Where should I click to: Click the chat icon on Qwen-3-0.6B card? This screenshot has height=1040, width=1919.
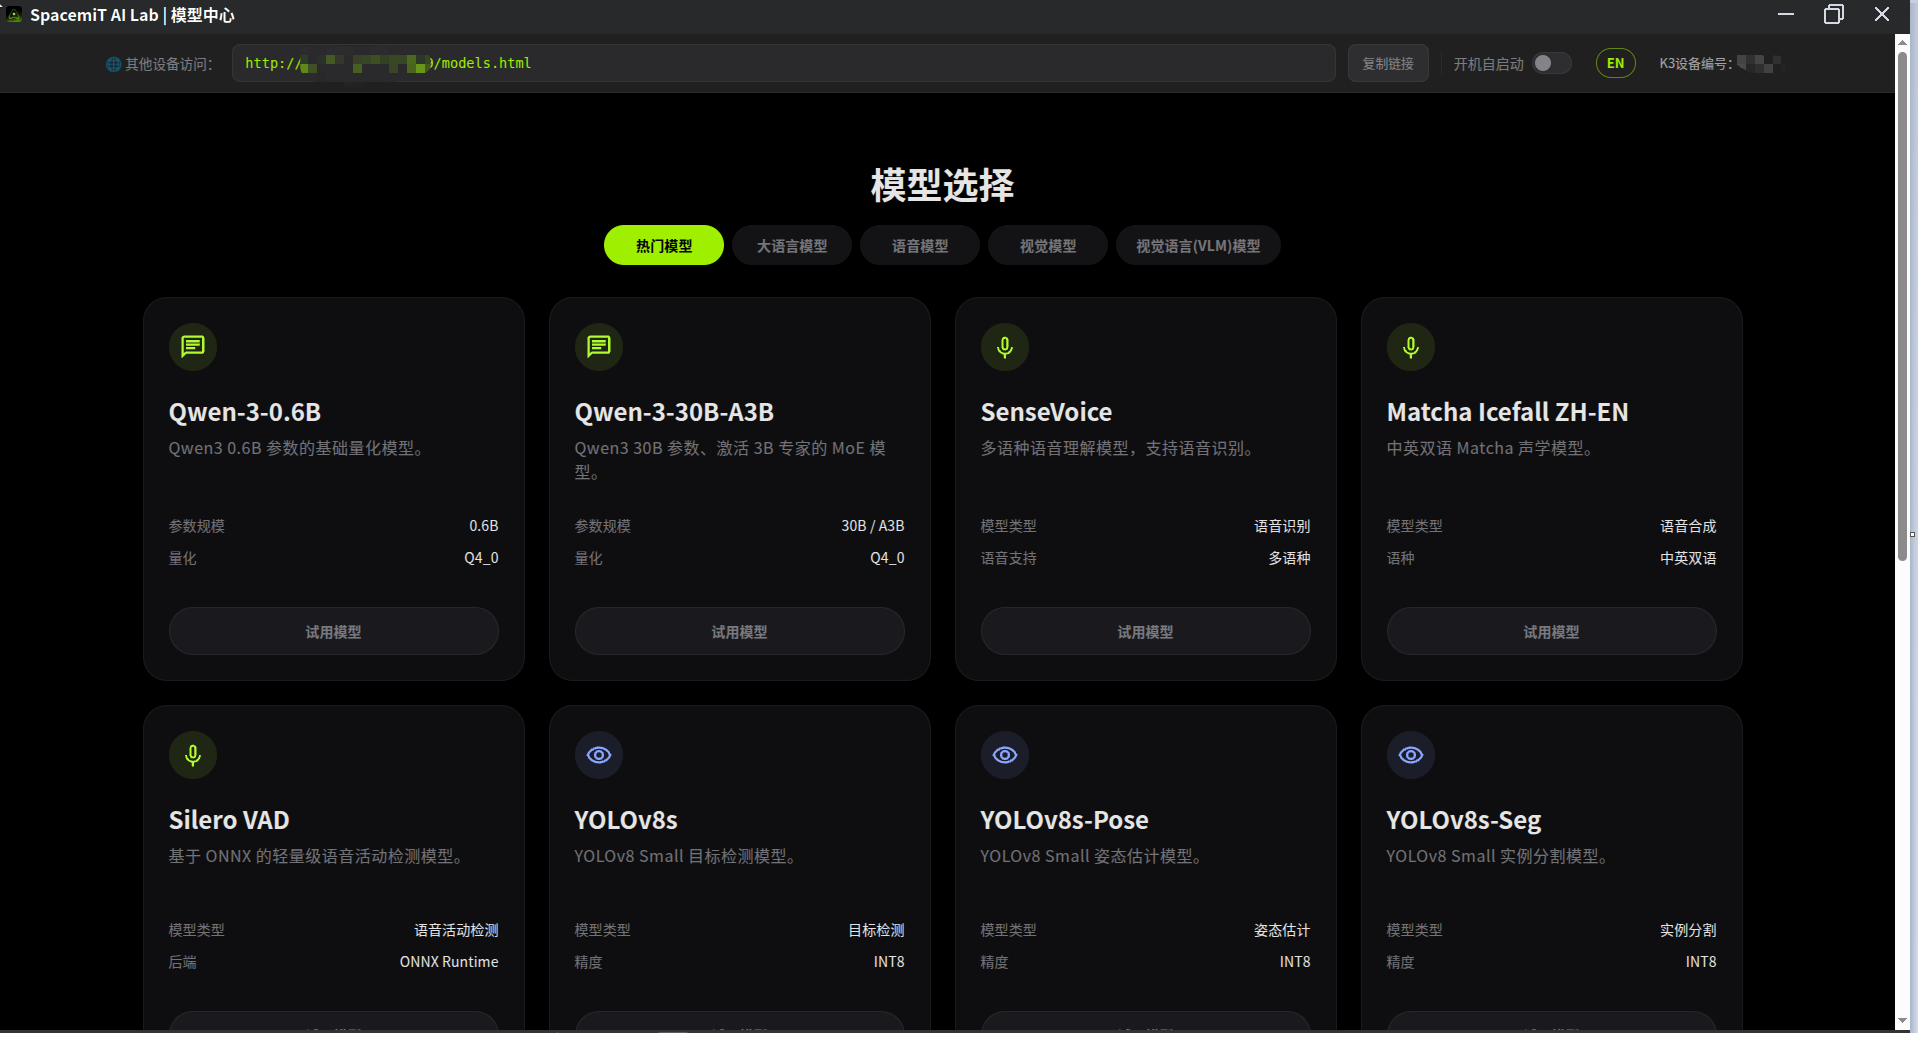(193, 347)
